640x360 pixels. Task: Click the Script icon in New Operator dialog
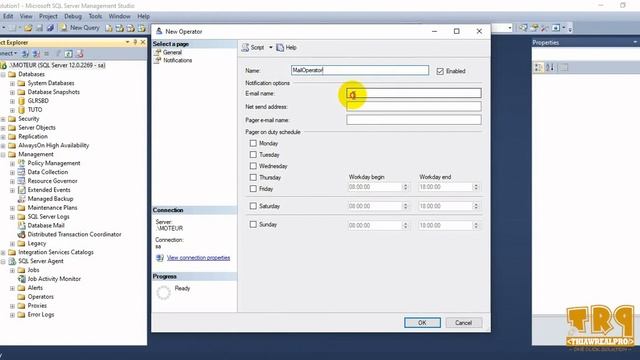pyautogui.click(x=245, y=47)
